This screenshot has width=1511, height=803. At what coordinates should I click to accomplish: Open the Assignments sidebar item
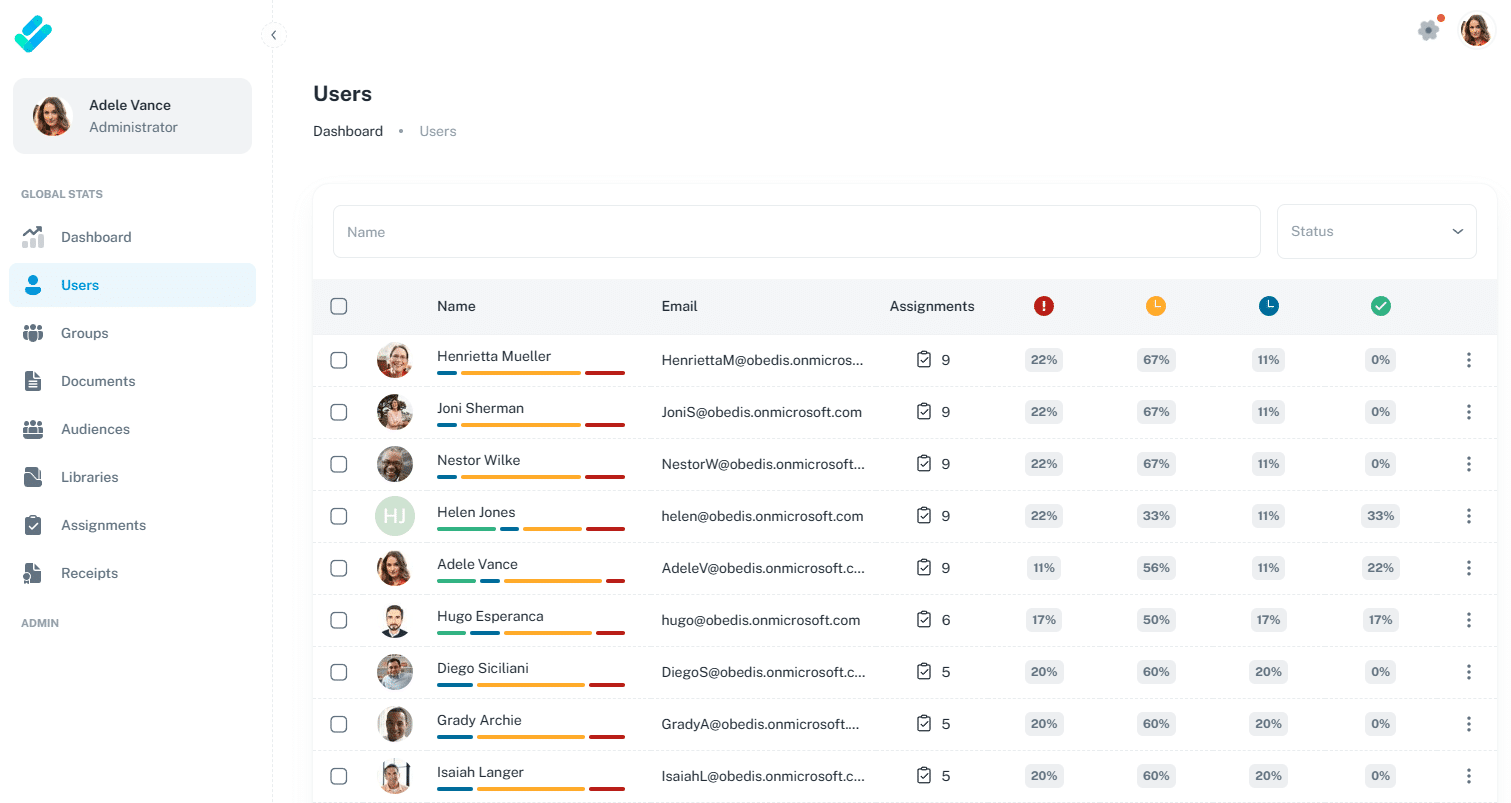click(x=103, y=525)
